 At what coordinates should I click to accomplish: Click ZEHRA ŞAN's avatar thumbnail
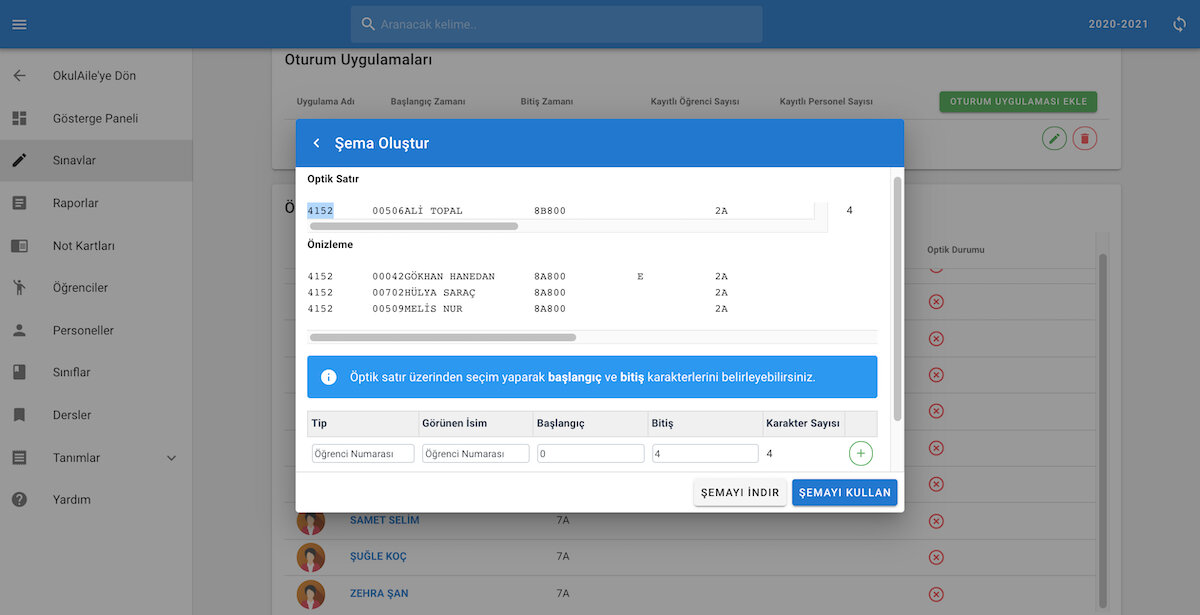pyautogui.click(x=311, y=594)
